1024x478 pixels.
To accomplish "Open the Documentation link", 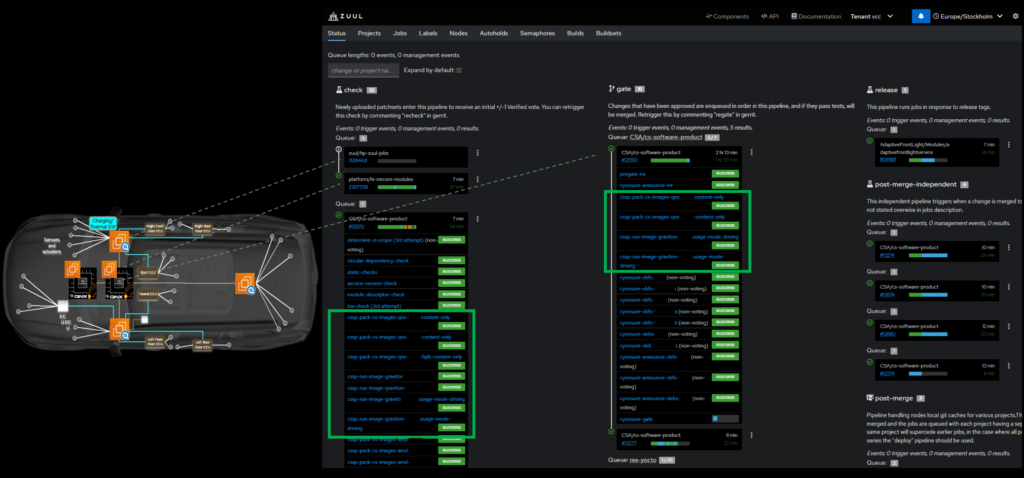I will click(816, 16).
